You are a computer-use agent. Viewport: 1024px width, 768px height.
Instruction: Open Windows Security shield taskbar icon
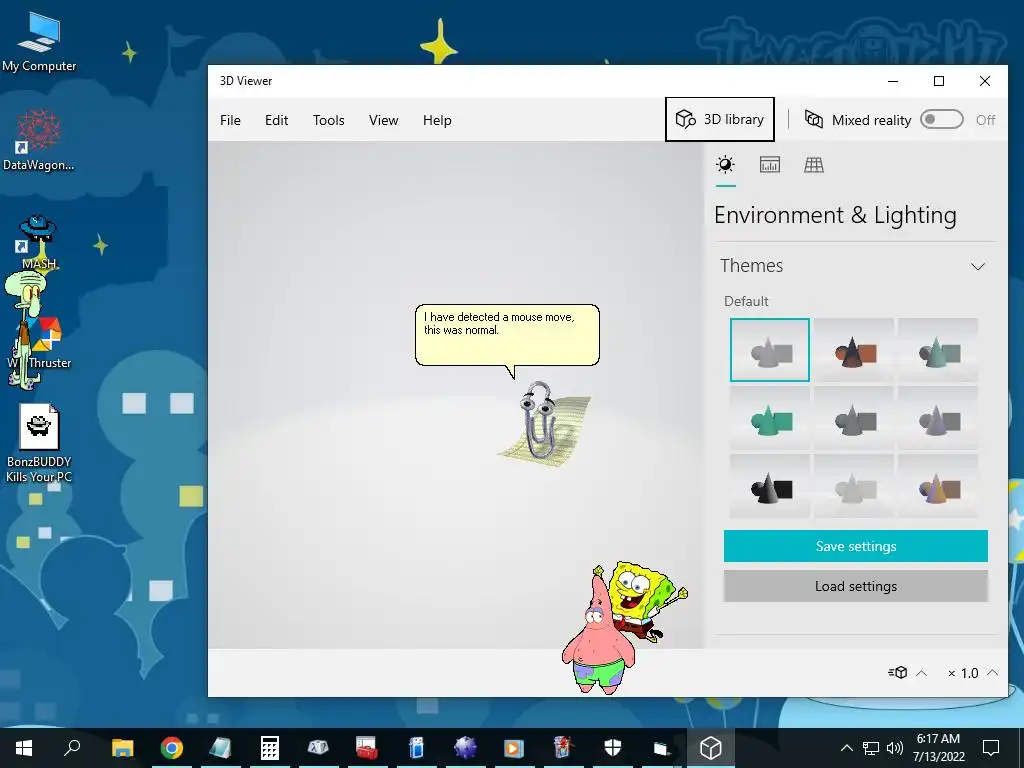click(x=613, y=748)
